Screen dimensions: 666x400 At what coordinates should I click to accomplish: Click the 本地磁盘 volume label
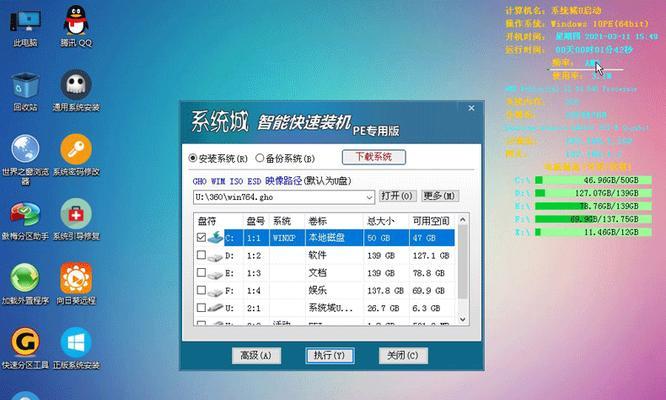[326, 238]
